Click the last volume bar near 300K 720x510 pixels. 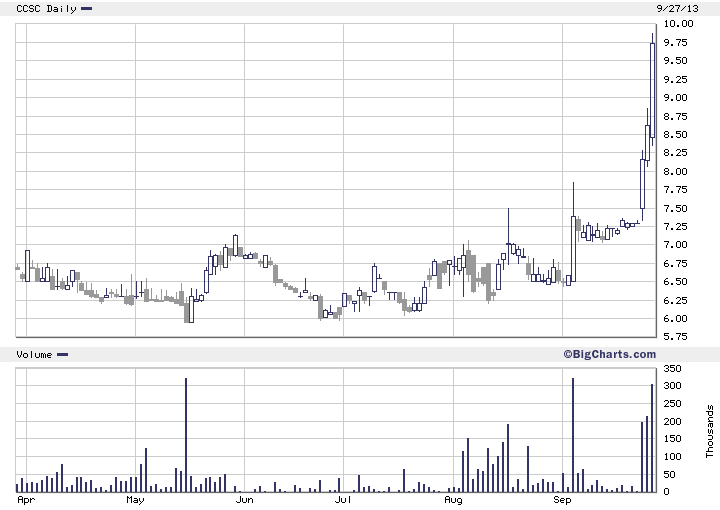(652, 438)
